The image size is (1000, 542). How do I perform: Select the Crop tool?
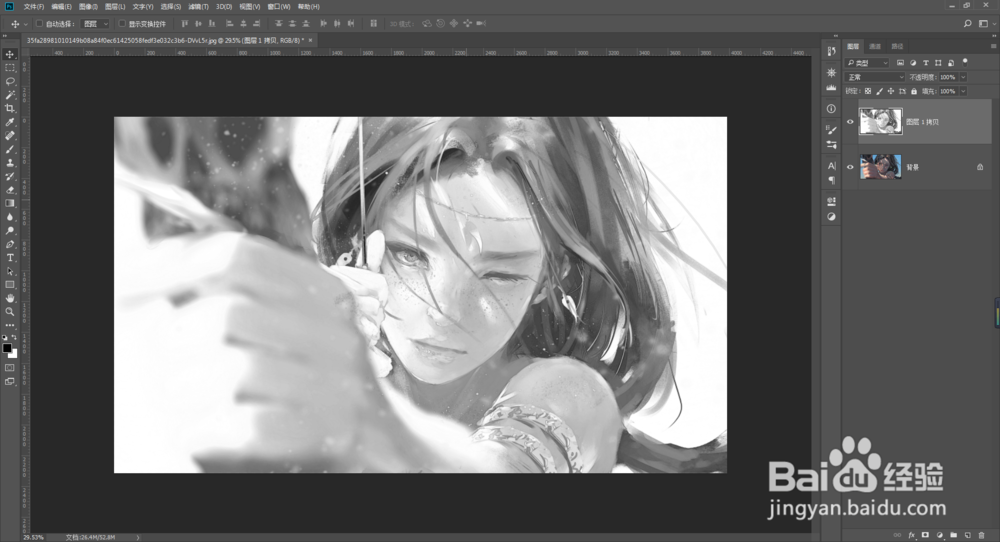(10, 108)
